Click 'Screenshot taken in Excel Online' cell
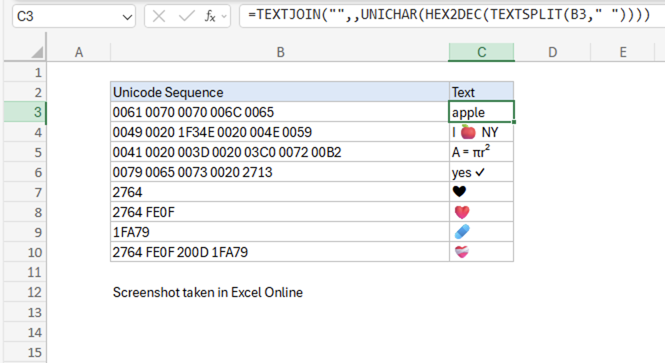Viewport: 665px width, 363px height. [280, 292]
